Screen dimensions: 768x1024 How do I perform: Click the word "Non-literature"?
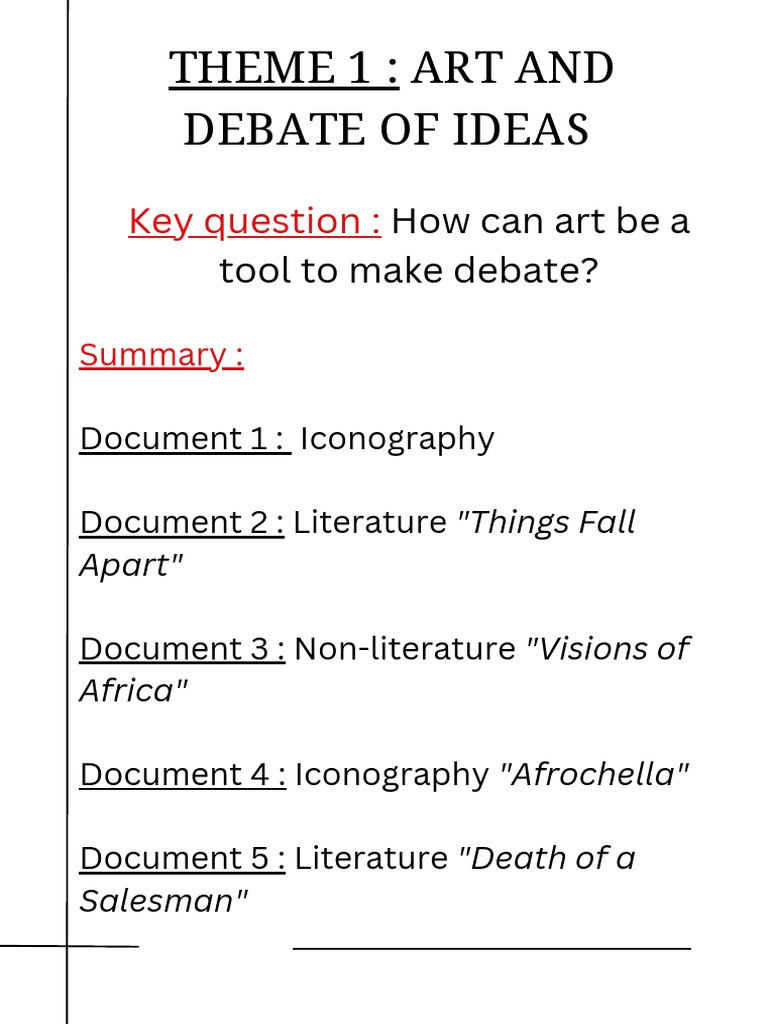pyautogui.click(x=405, y=648)
